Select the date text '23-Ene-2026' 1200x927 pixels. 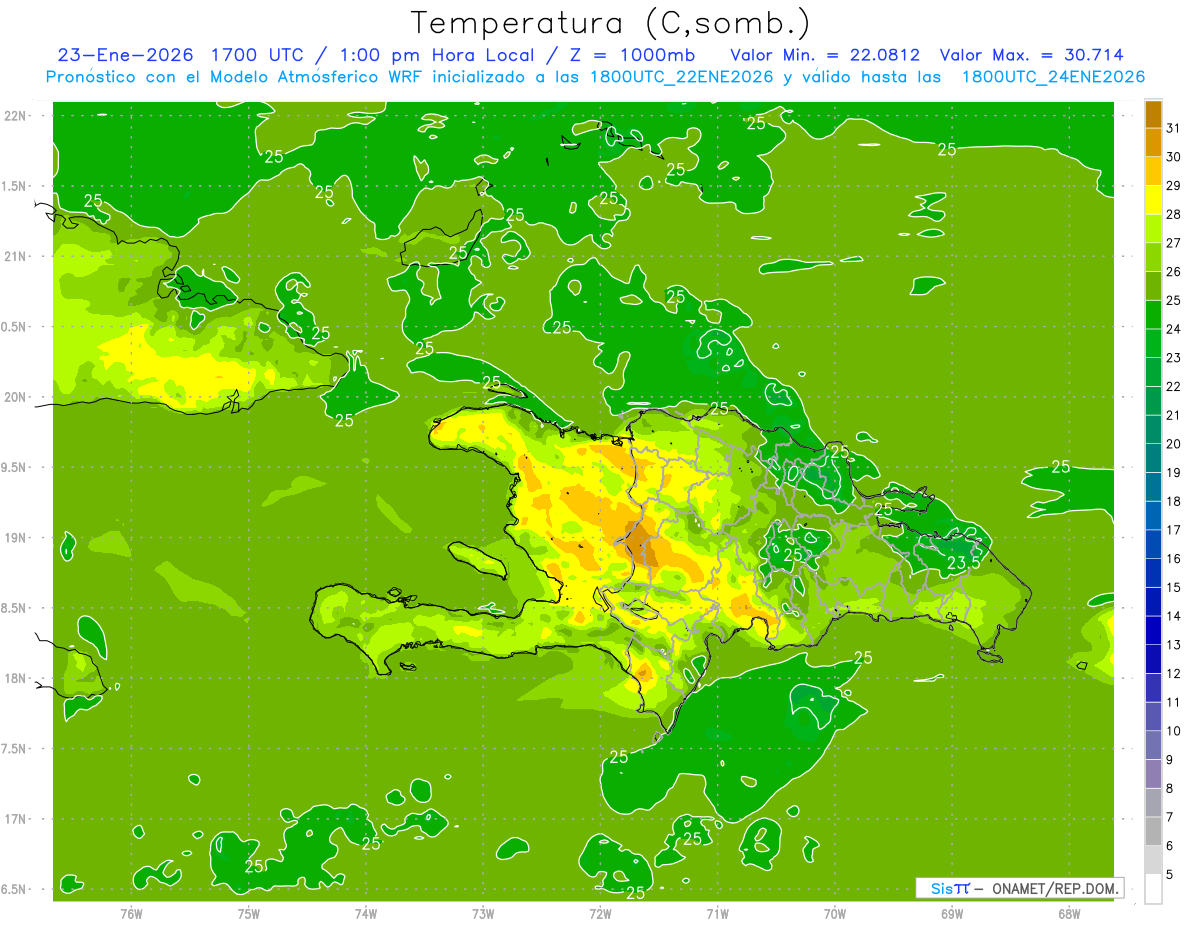(125, 55)
